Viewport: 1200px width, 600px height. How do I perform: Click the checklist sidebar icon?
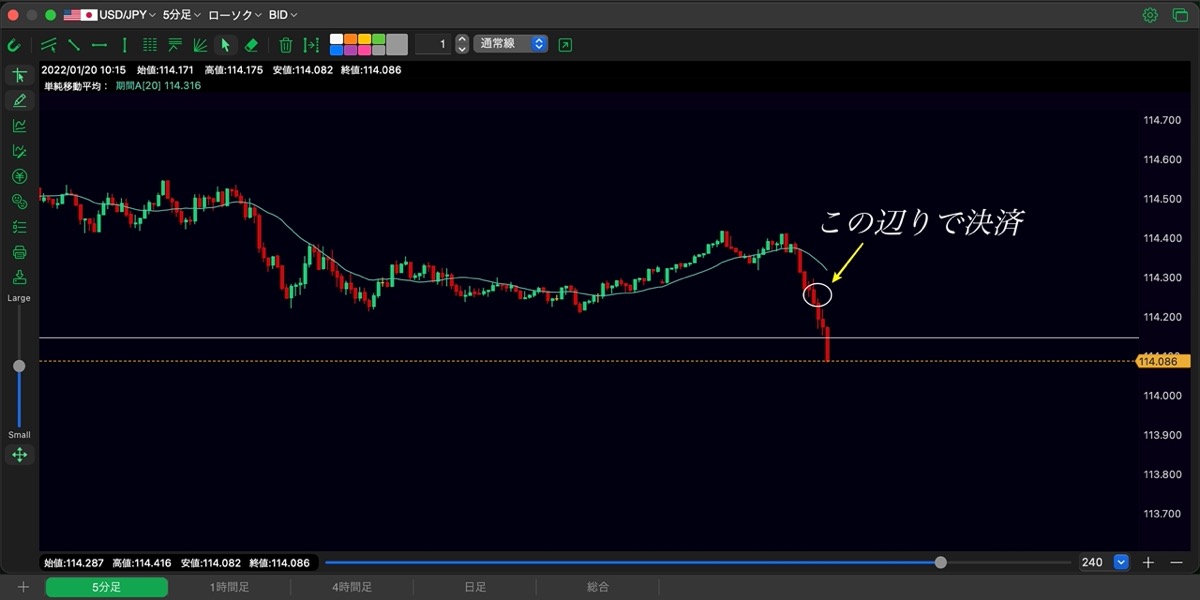coord(19,227)
